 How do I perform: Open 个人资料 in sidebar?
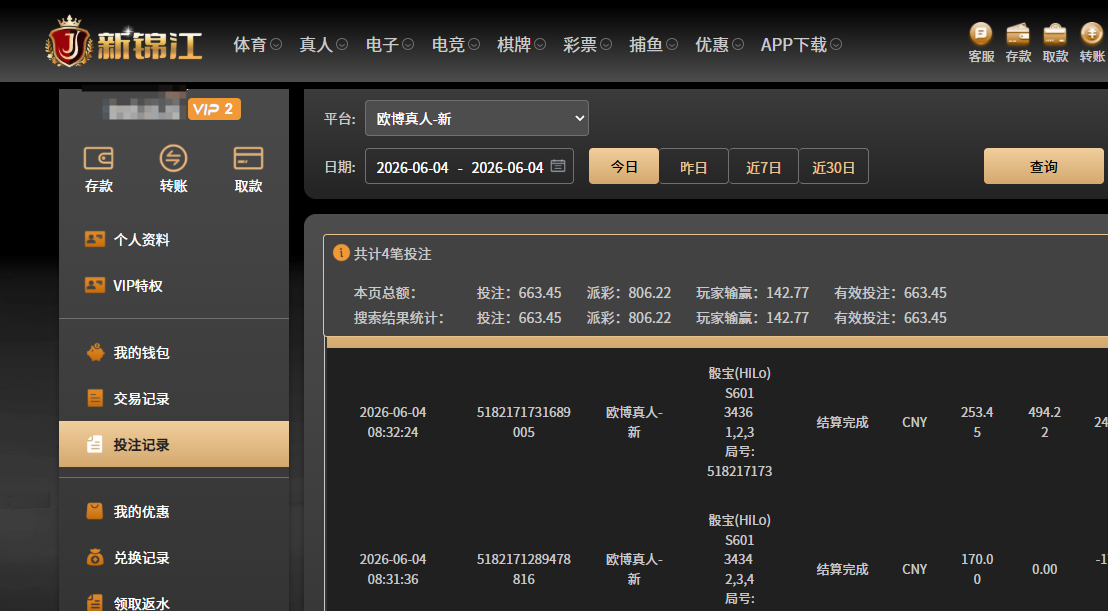click(x=174, y=239)
